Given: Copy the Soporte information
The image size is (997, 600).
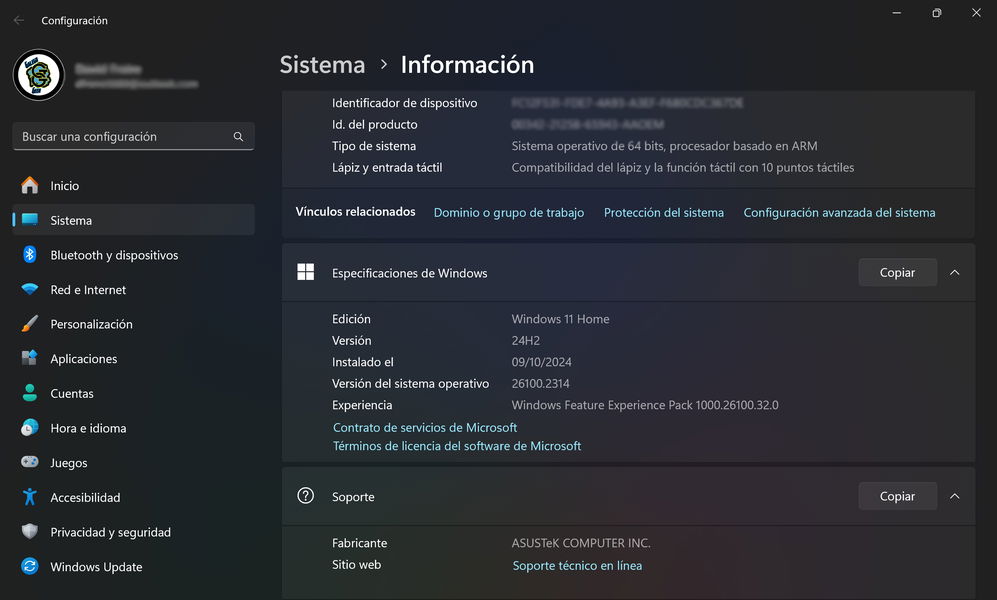Looking at the screenshot, I should pyautogui.click(x=897, y=496).
